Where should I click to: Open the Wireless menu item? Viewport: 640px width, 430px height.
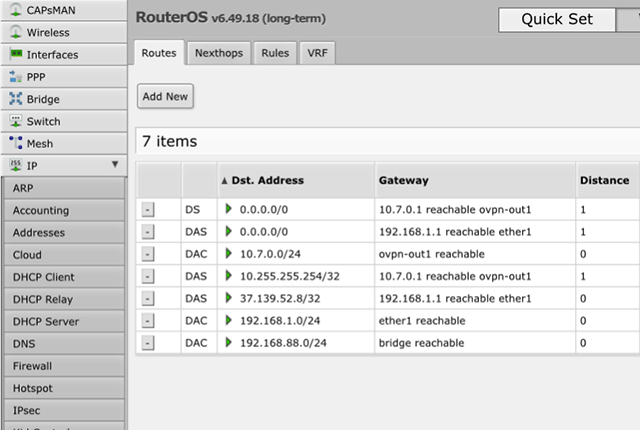tap(64, 32)
